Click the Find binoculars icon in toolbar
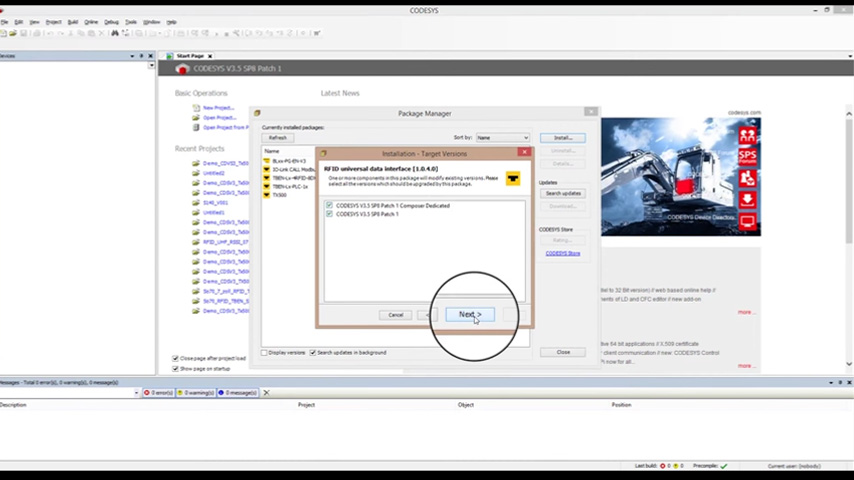The width and height of the screenshot is (854, 480). [x=115, y=33]
